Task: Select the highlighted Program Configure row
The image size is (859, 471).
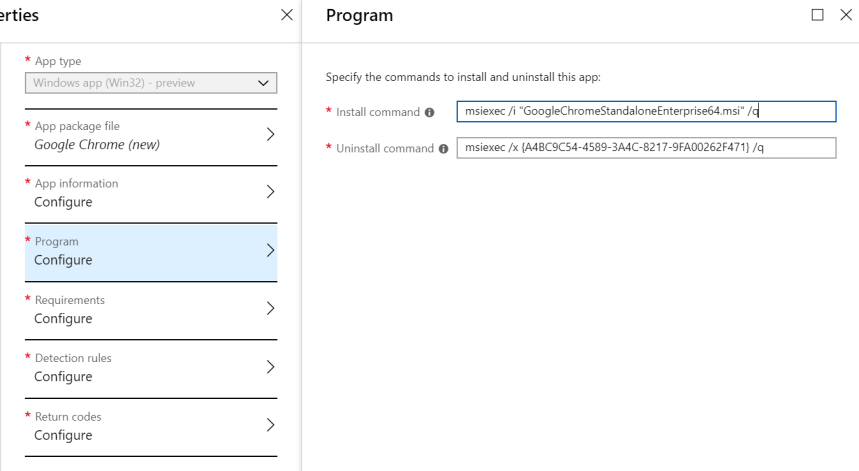Action: click(x=151, y=252)
